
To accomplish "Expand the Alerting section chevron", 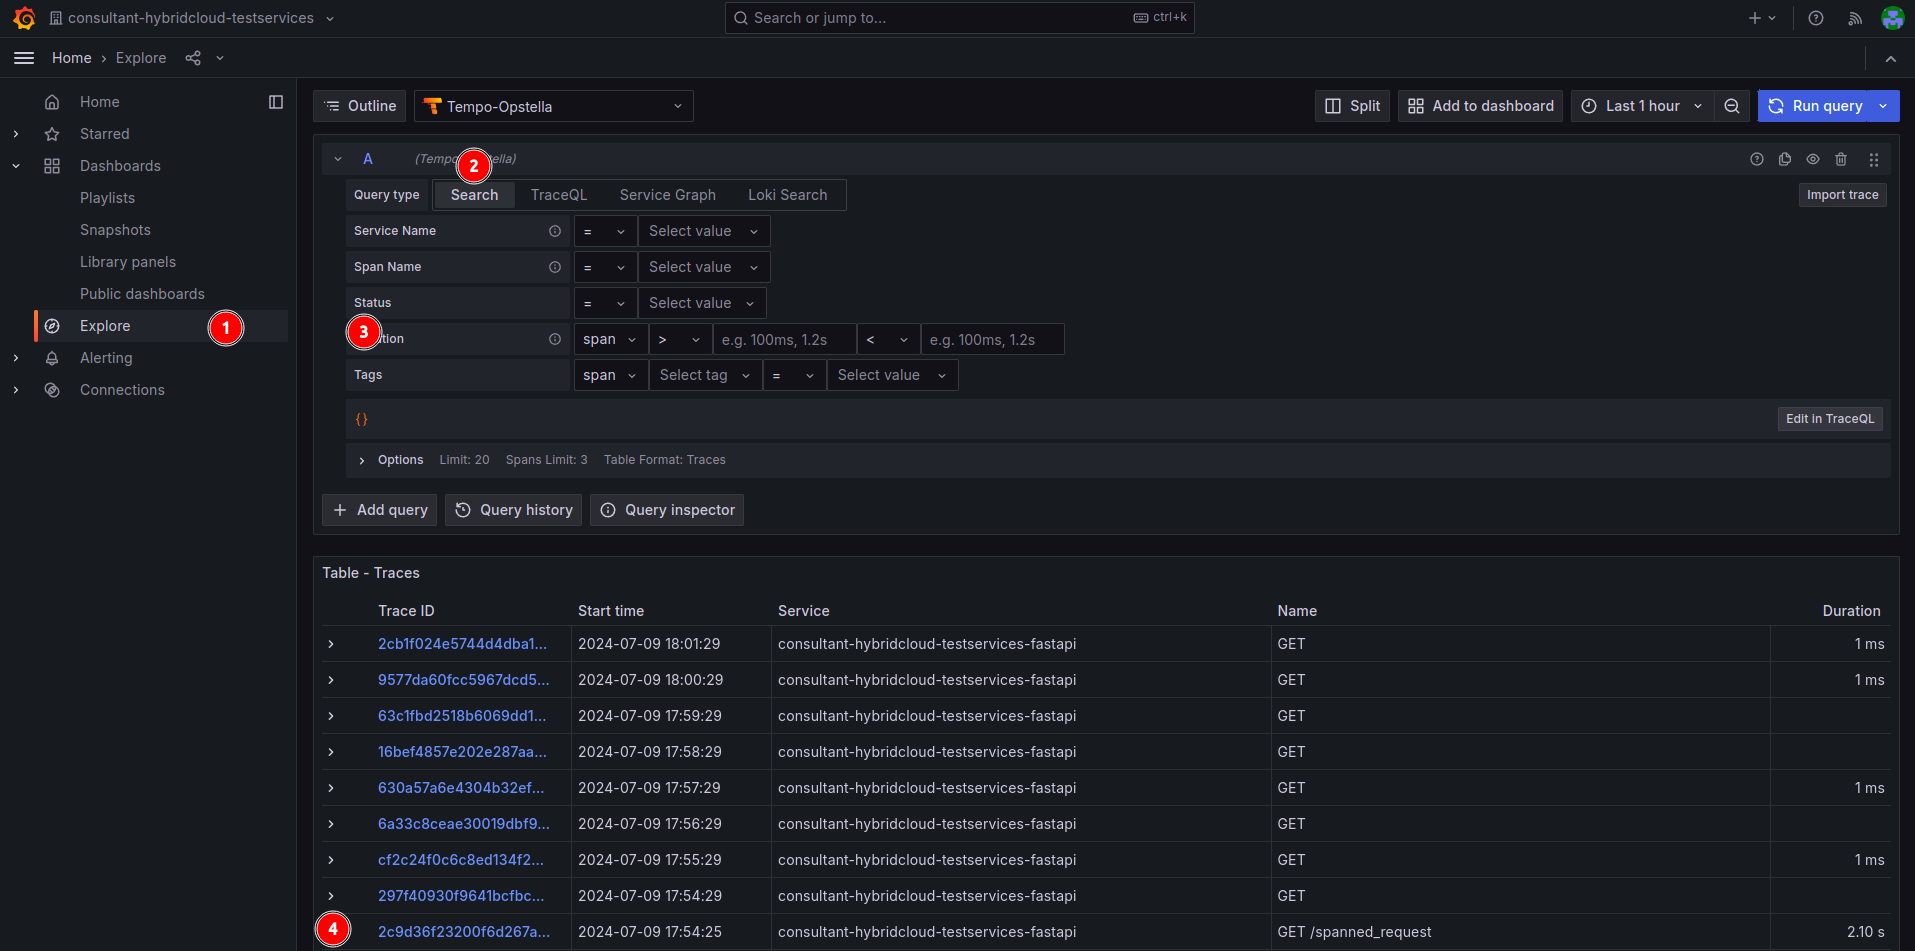I will (x=16, y=358).
